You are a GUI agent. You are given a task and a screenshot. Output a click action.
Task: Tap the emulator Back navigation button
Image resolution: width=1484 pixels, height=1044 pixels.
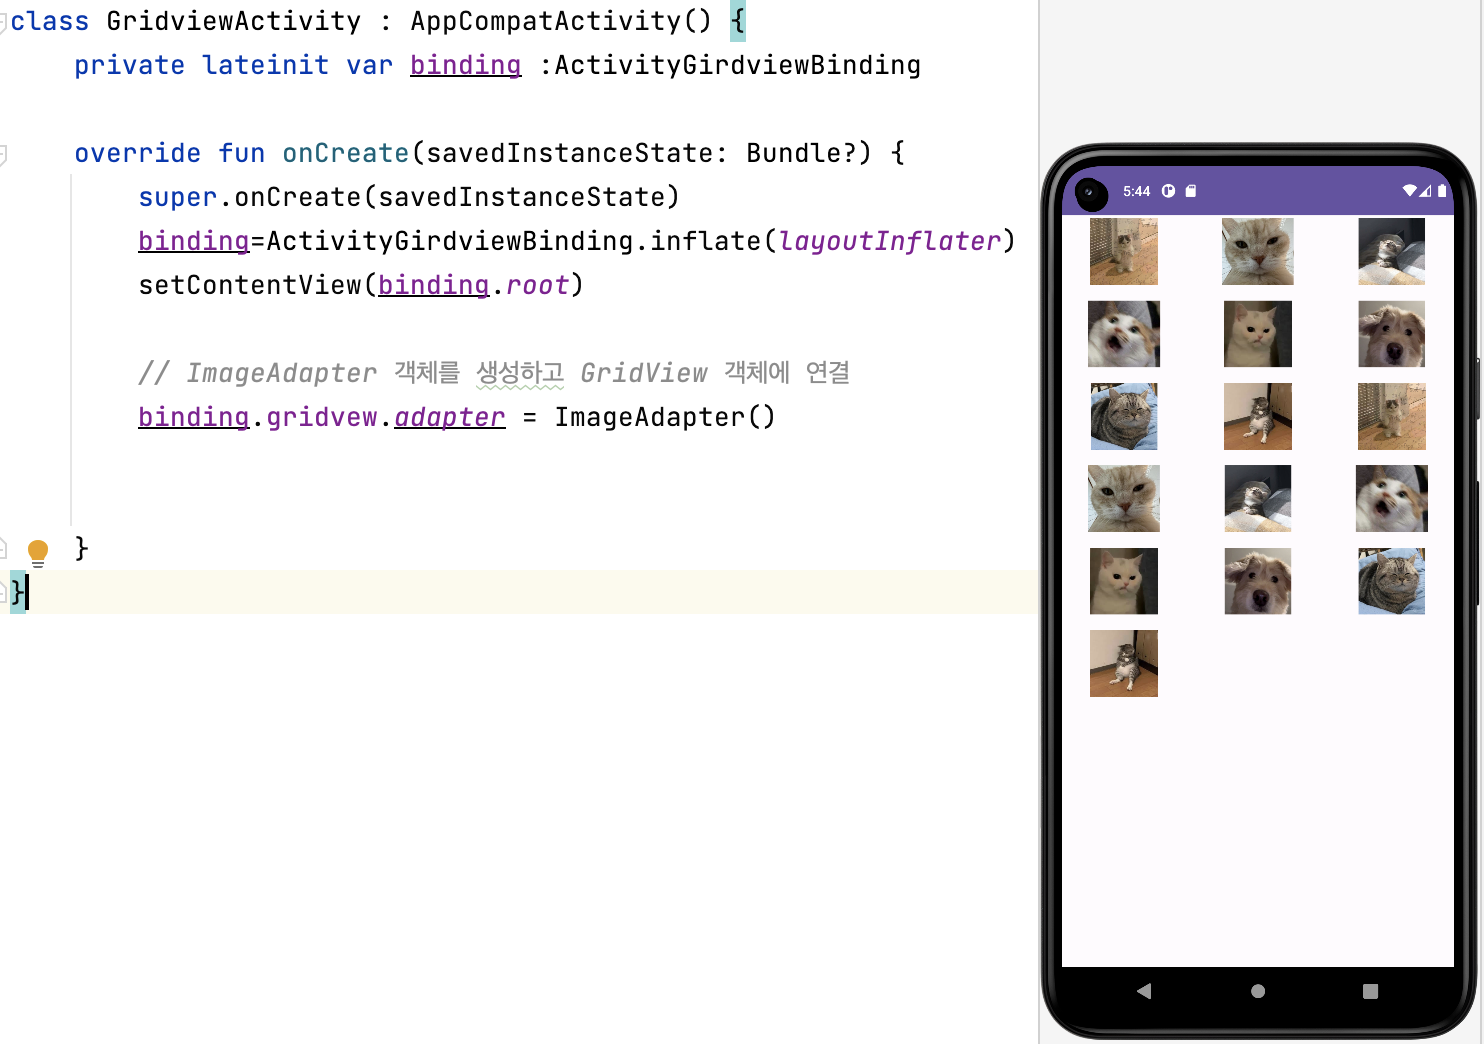[x=1144, y=991]
